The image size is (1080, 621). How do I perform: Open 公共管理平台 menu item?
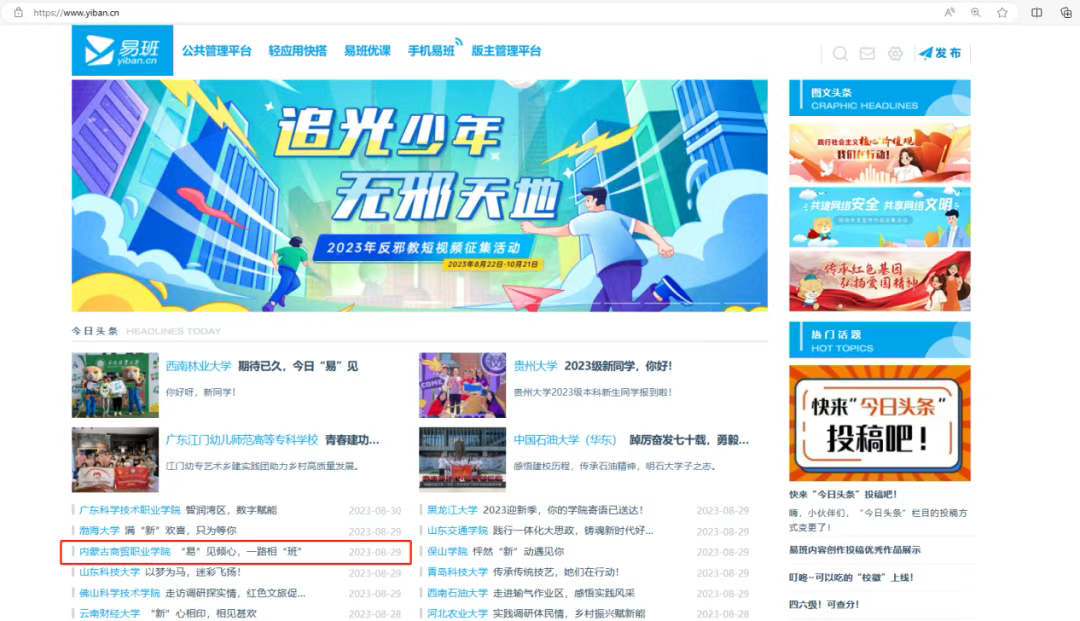pyautogui.click(x=216, y=51)
